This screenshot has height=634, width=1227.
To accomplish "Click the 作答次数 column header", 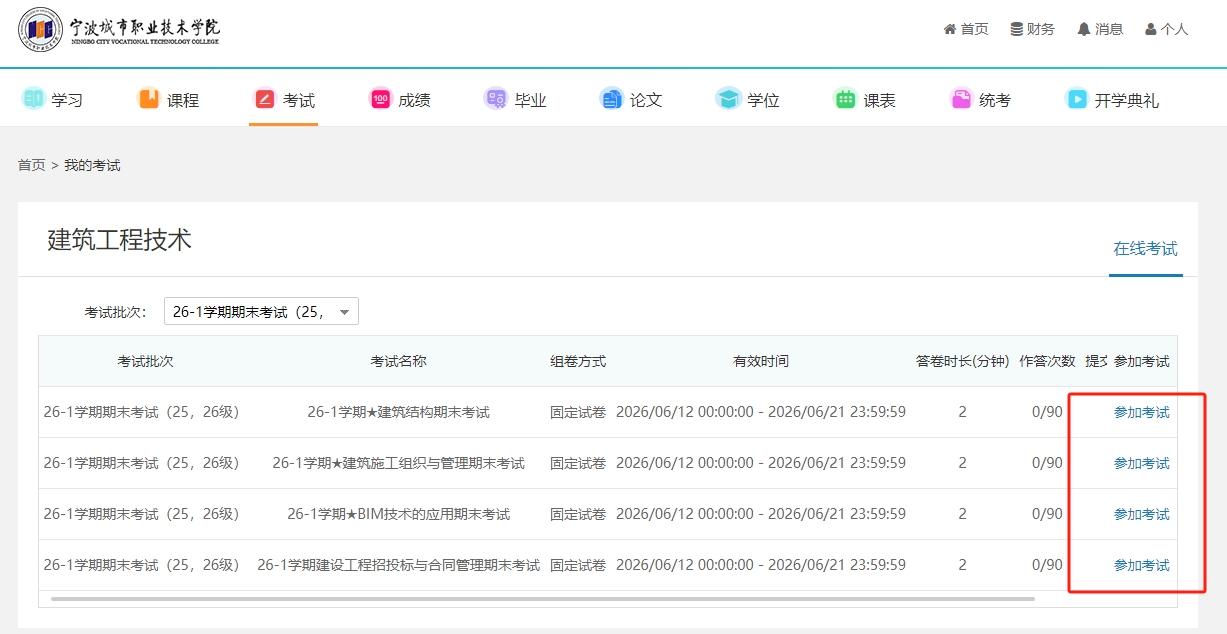I will 1047,361.
